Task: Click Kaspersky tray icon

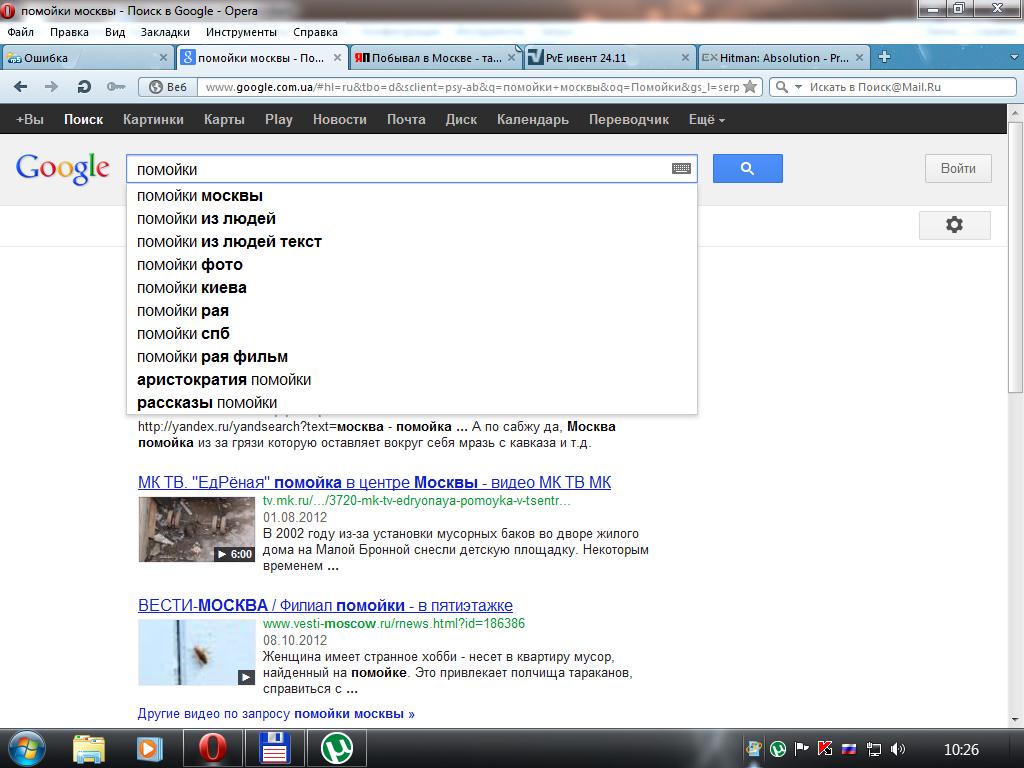Action: coord(825,749)
